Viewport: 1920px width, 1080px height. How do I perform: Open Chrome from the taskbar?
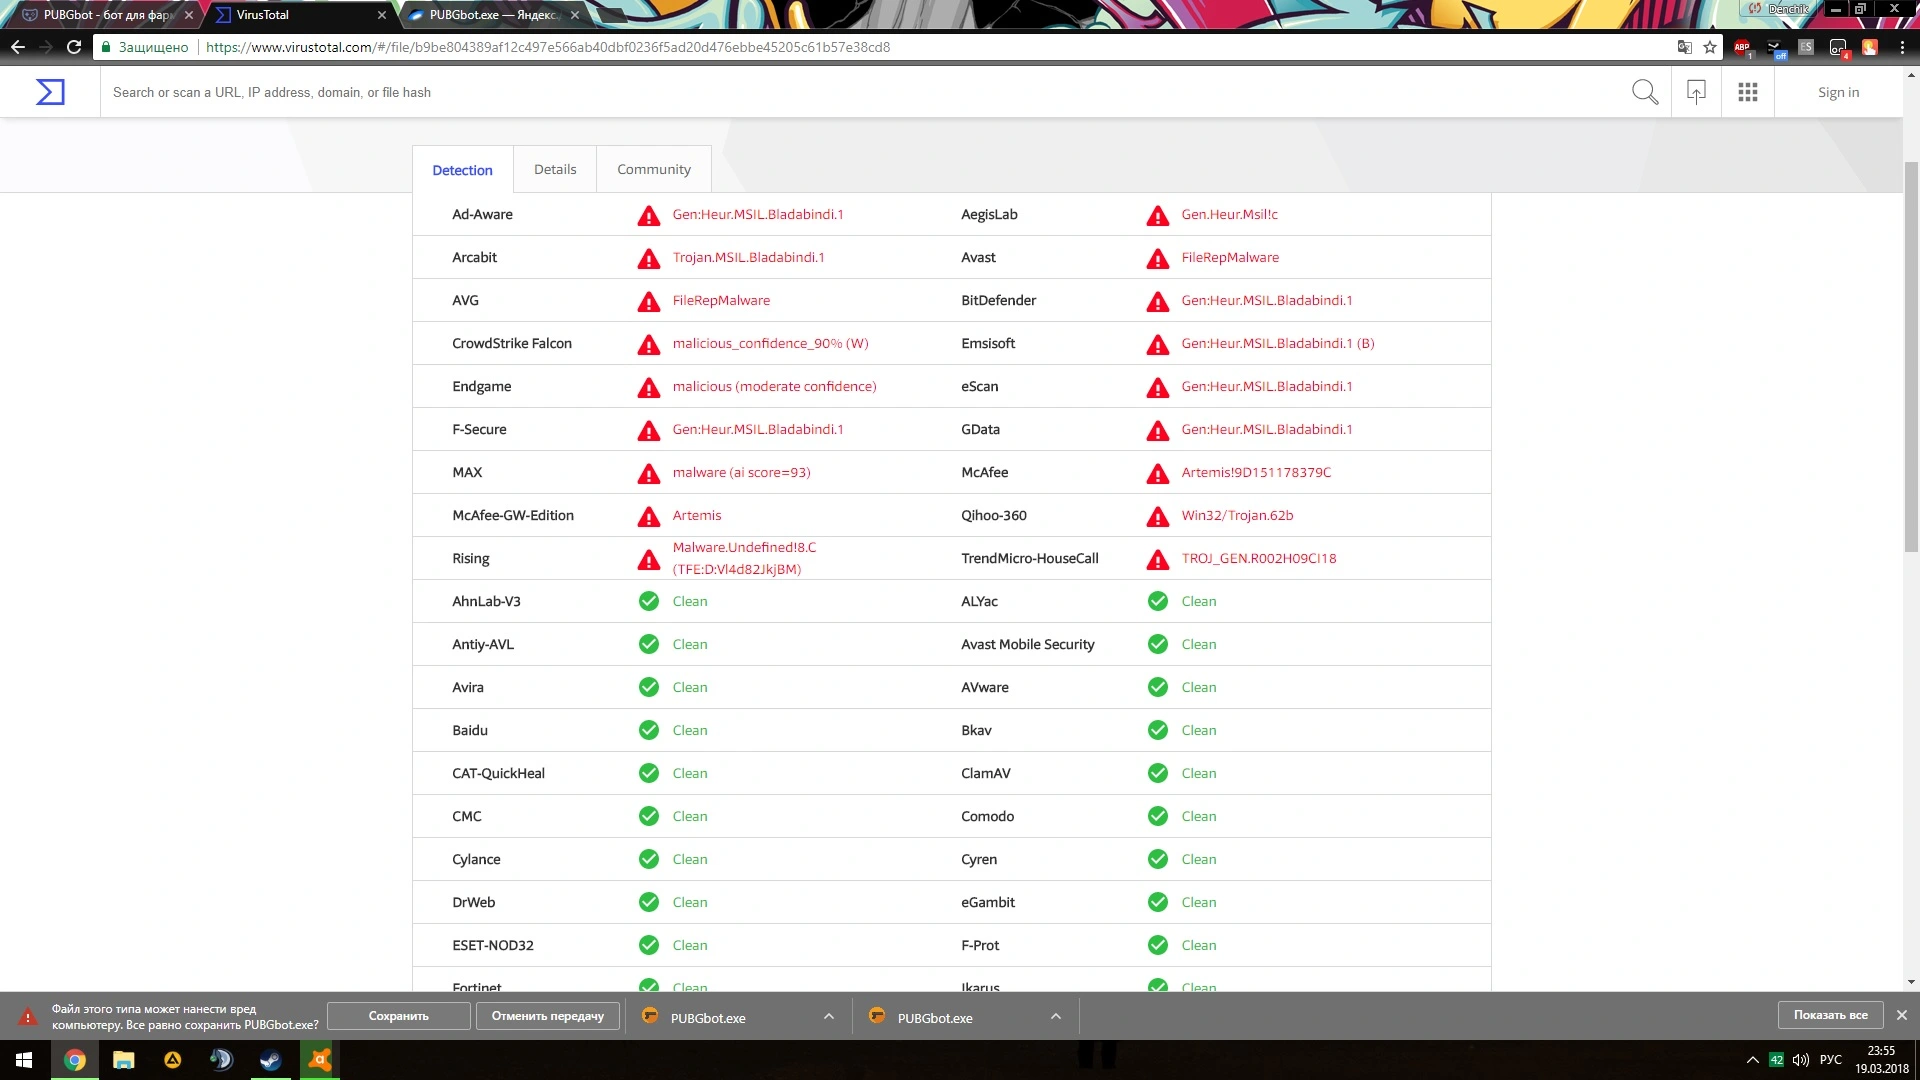tap(75, 1060)
